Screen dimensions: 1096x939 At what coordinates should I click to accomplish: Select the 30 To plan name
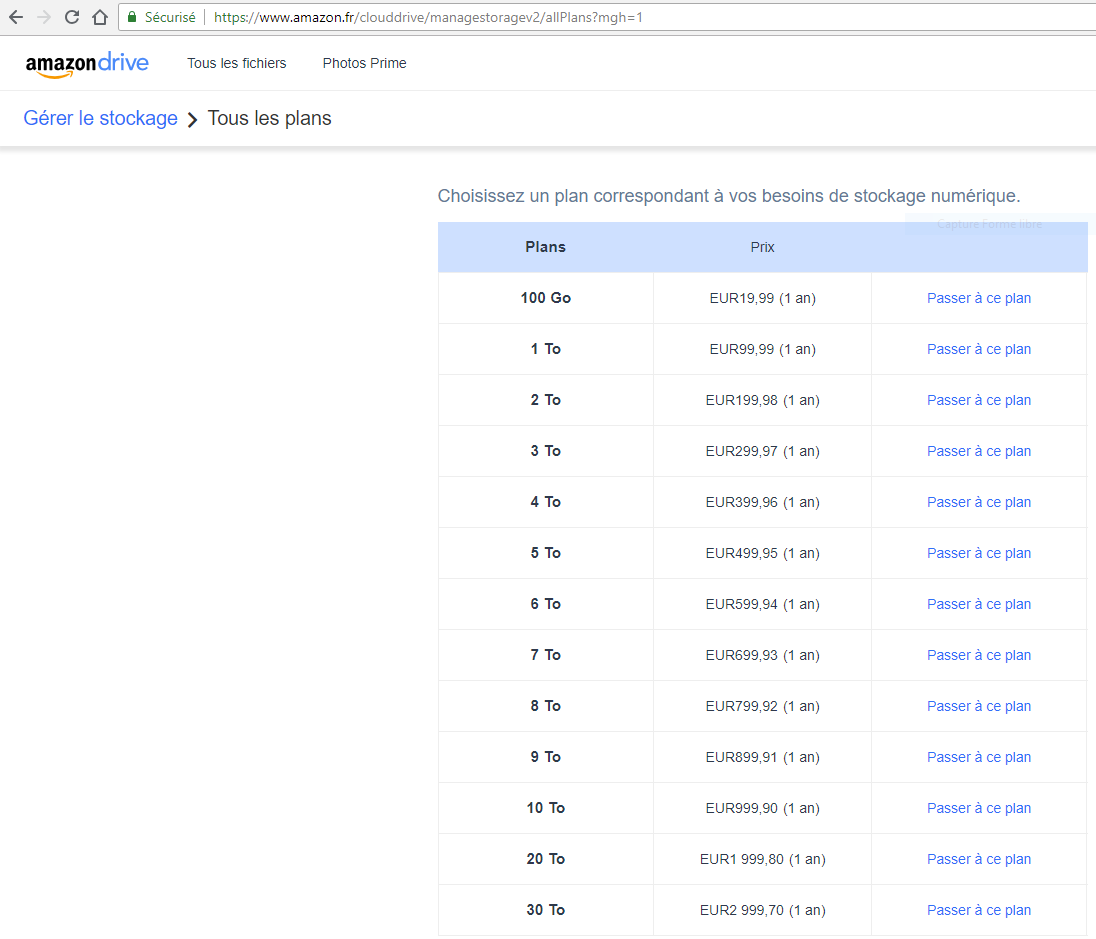(x=545, y=910)
